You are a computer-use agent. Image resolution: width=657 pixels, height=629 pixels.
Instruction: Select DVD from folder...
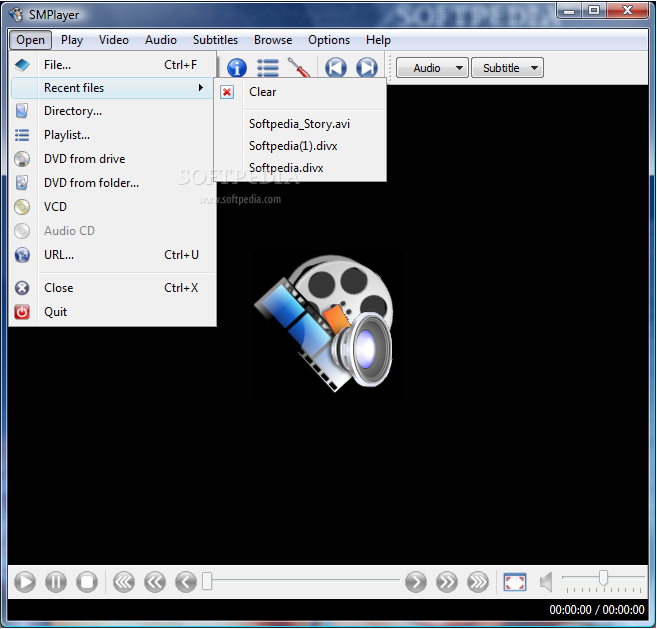pyautogui.click(x=112, y=183)
